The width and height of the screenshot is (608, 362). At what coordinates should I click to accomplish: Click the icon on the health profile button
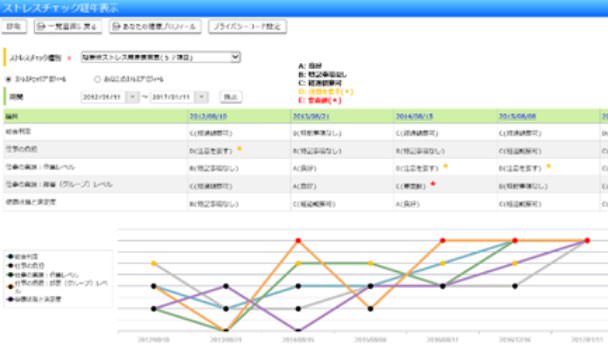point(116,26)
